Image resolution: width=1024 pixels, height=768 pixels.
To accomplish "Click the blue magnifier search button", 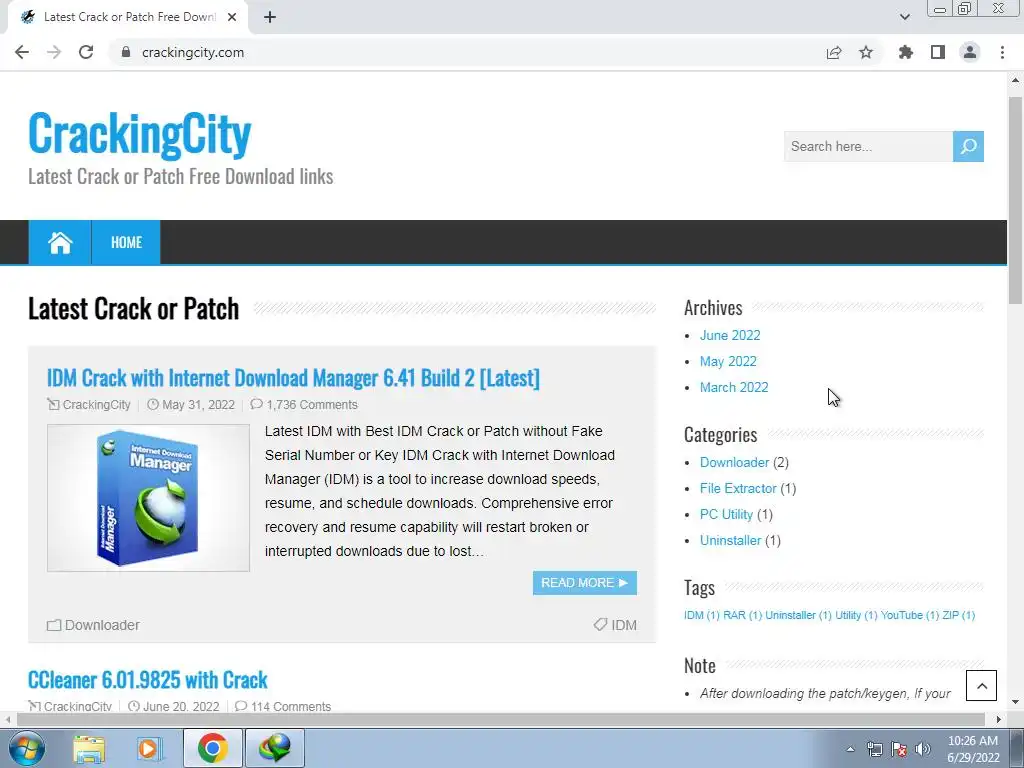I will click(x=968, y=146).
